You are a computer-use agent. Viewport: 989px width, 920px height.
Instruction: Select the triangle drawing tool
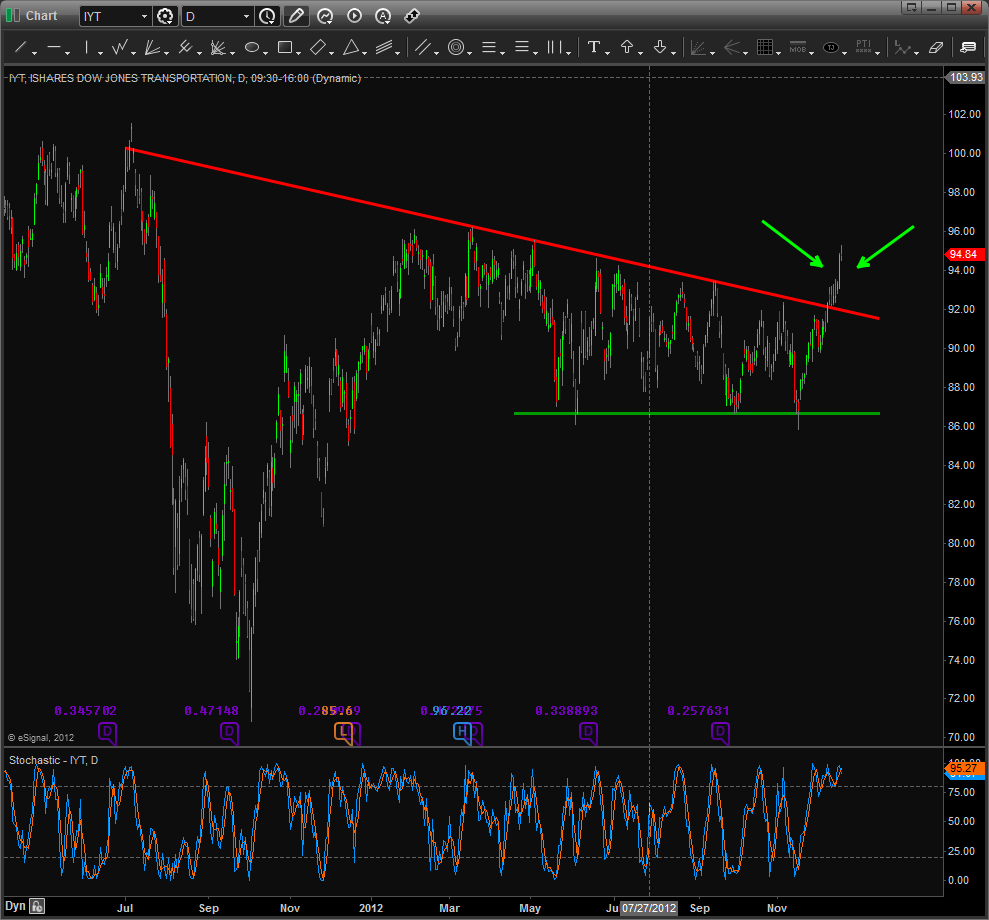coord(351,47)
